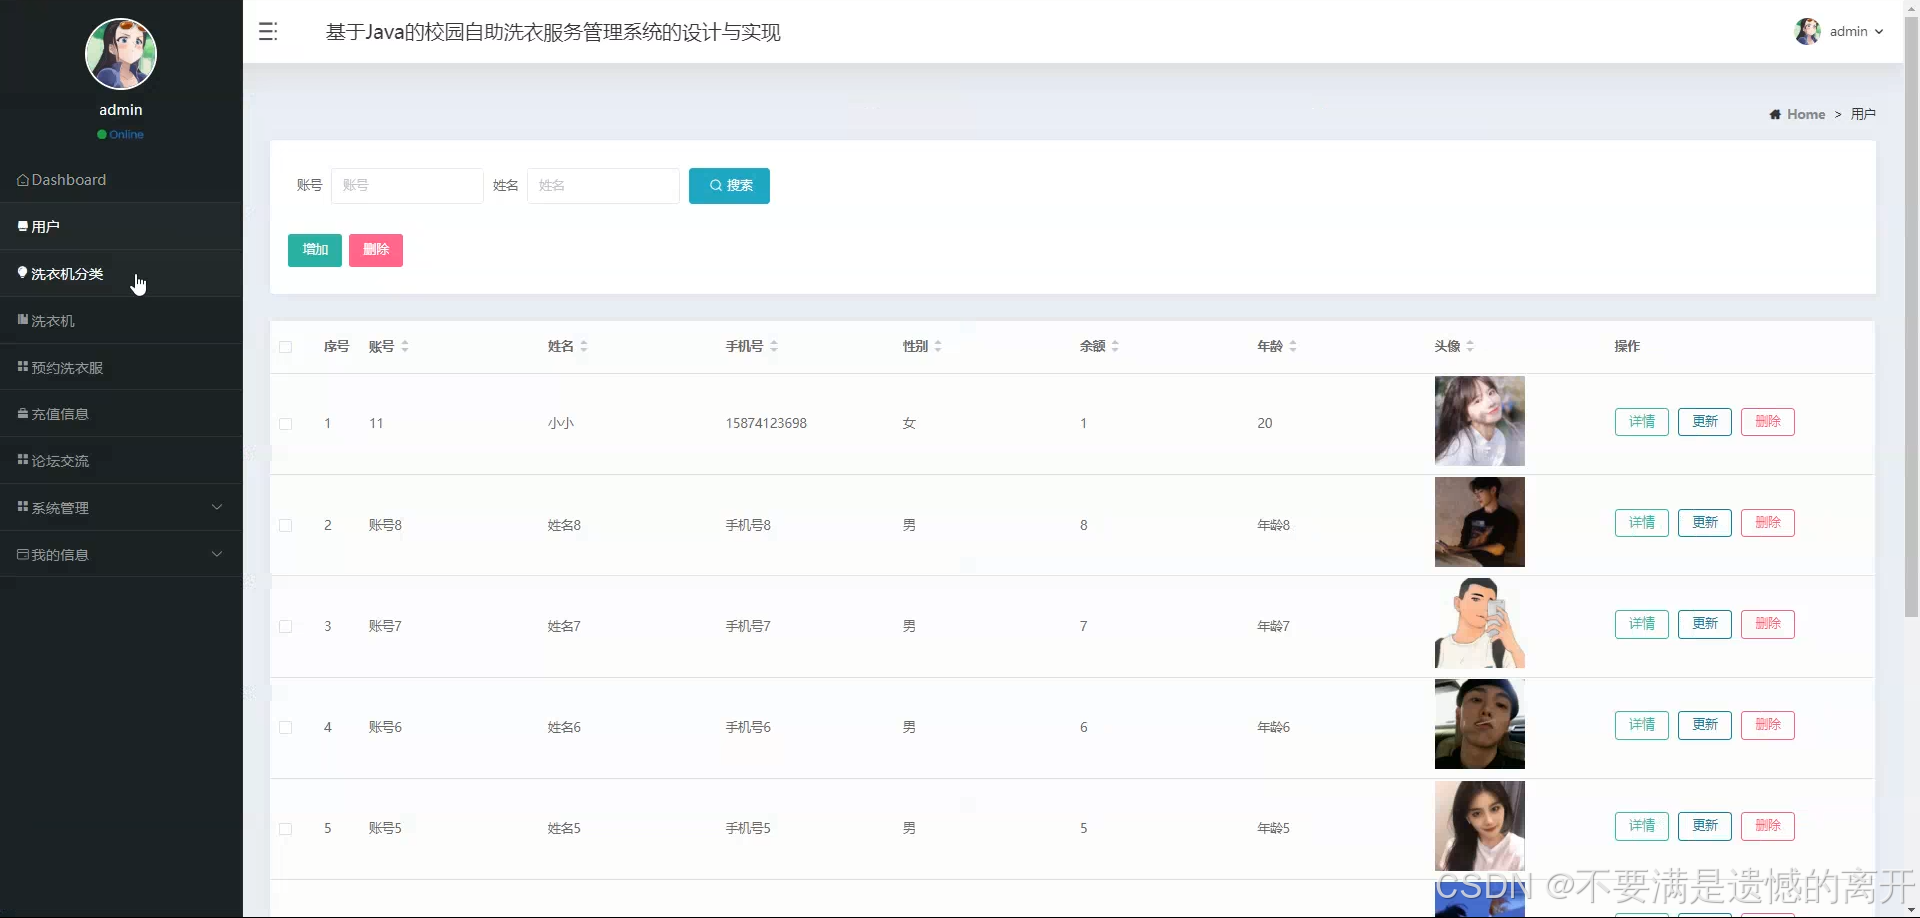Click 删除 for 账号5
Image resolution: width=1920 pixels, height=918 pixels.
coord(1768,826)
